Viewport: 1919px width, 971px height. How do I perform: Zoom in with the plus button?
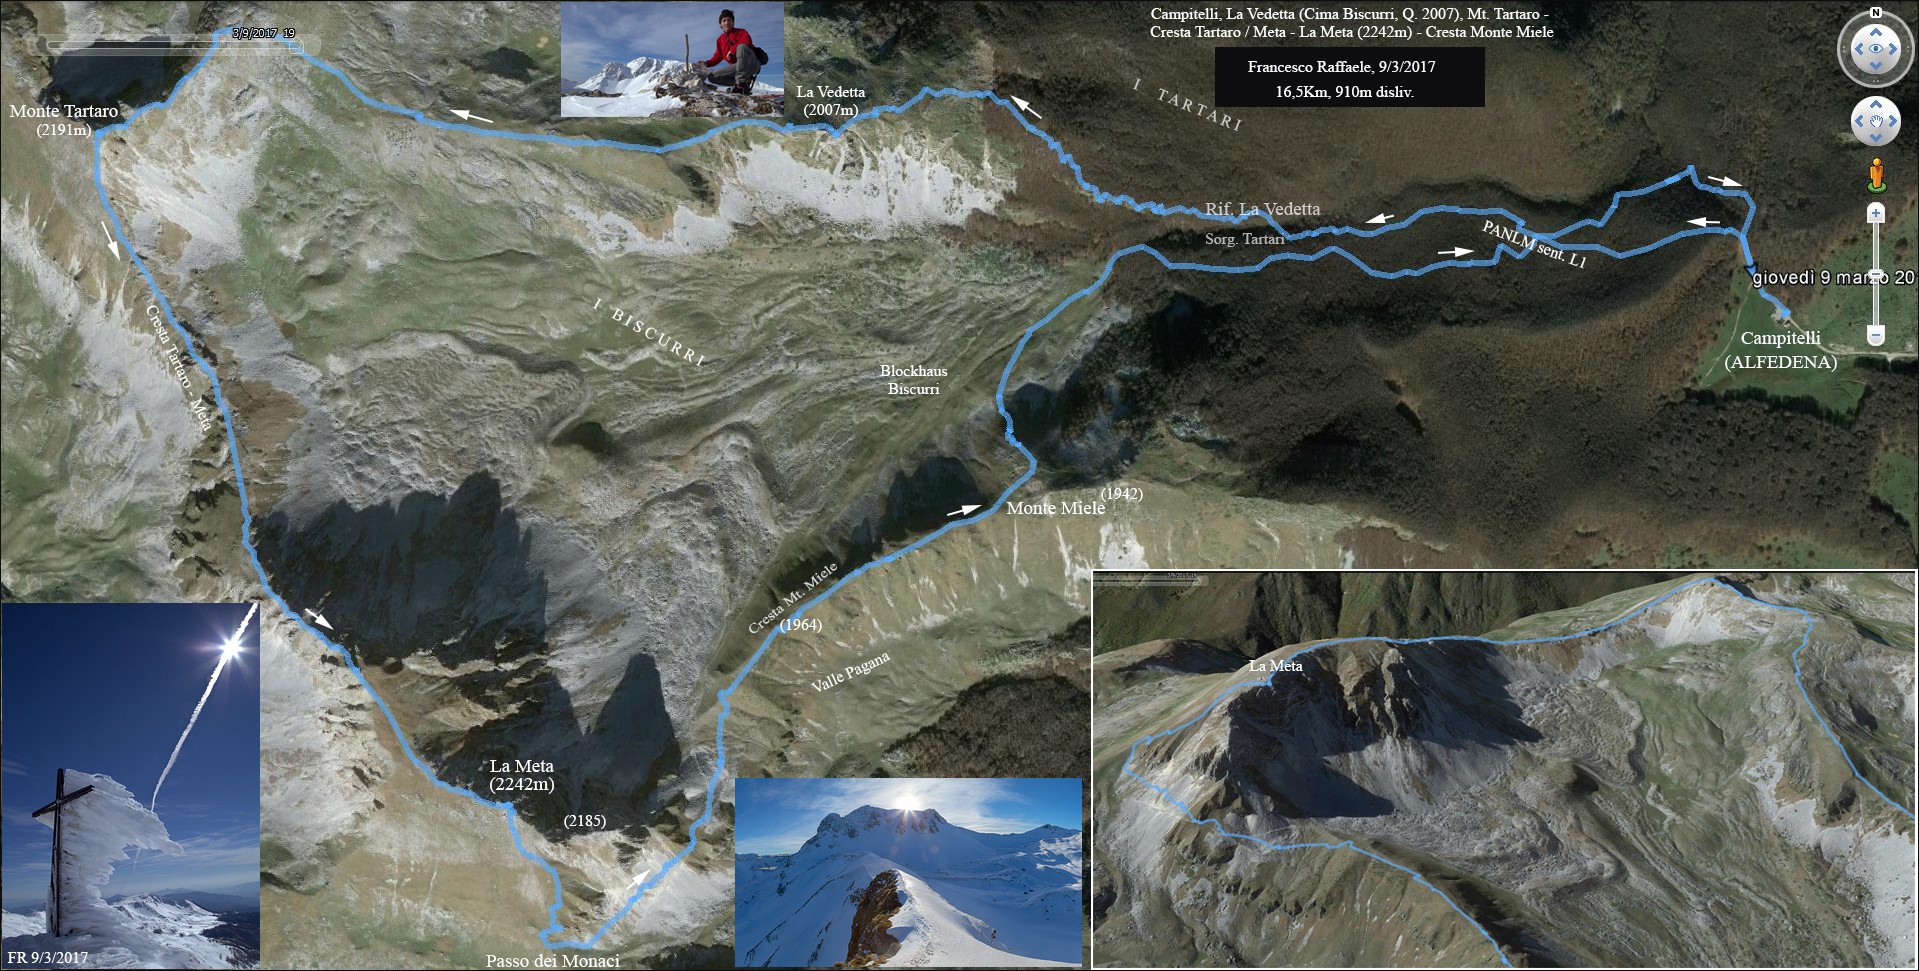1876,212
